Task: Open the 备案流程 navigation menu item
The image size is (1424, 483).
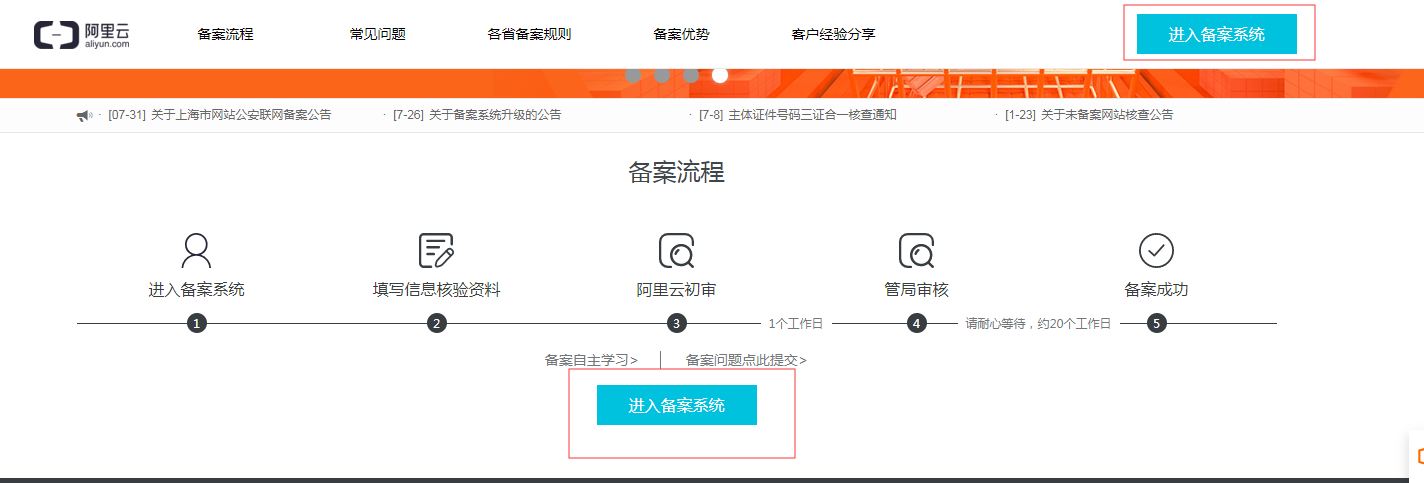Action: [225, 34]
